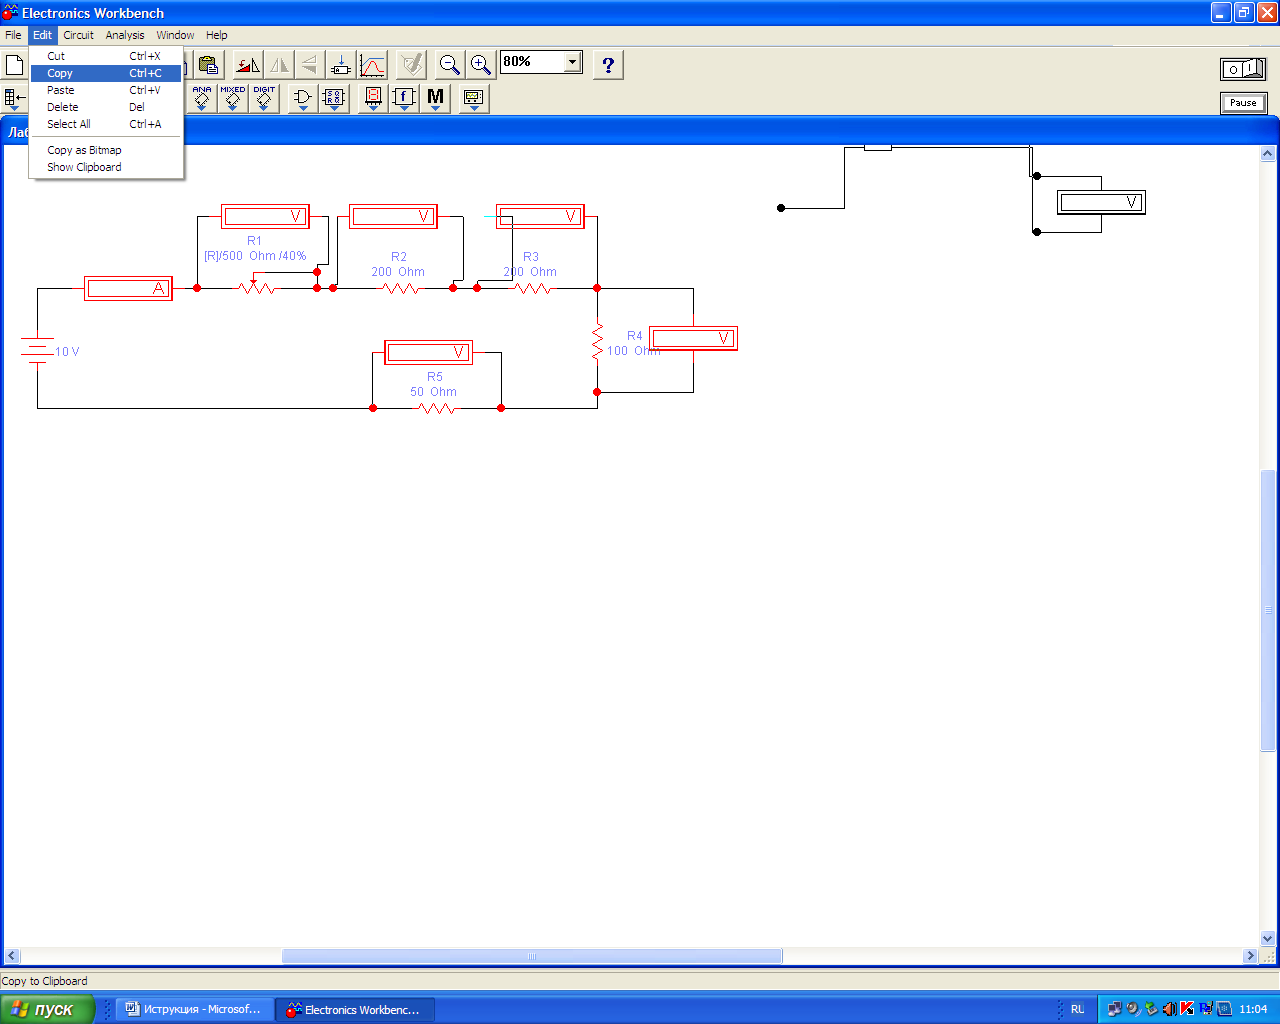Click the vertical scrollbar up arrow
The width and height of the screenshot is (1280, 1024).
[1268, 154]
